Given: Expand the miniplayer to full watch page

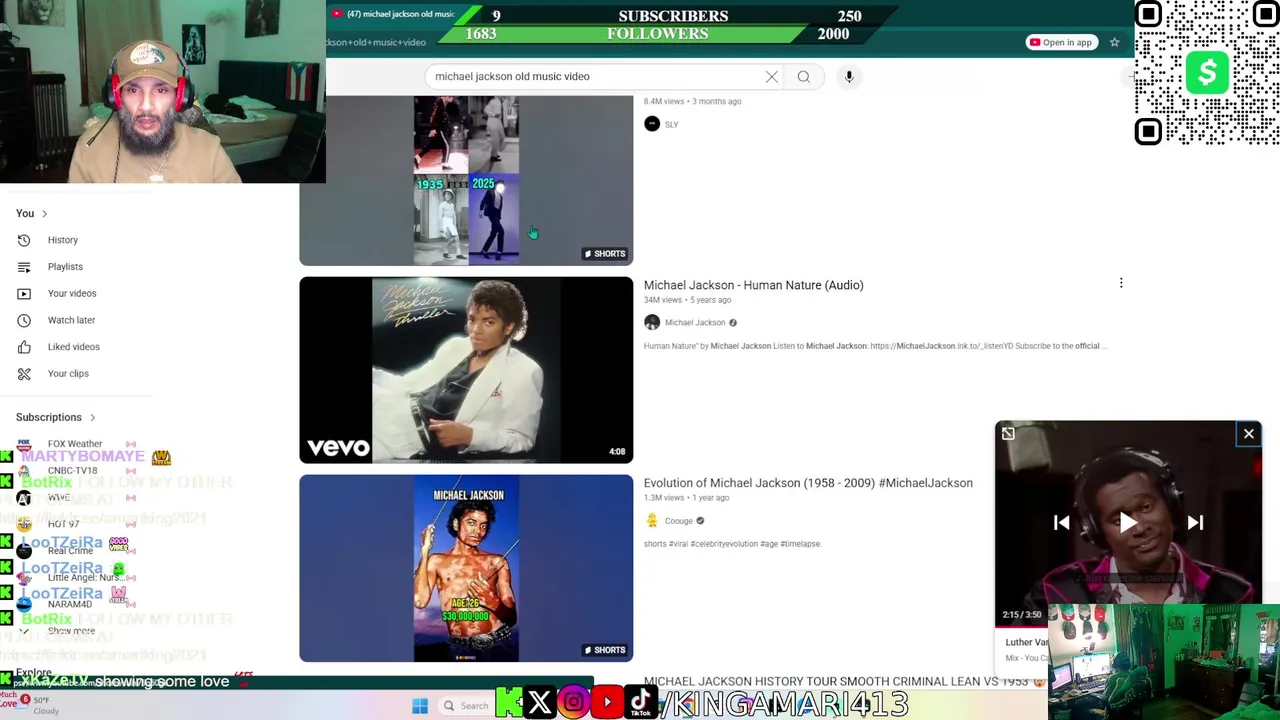Looking at the screenshot, I should (1008, 434).
